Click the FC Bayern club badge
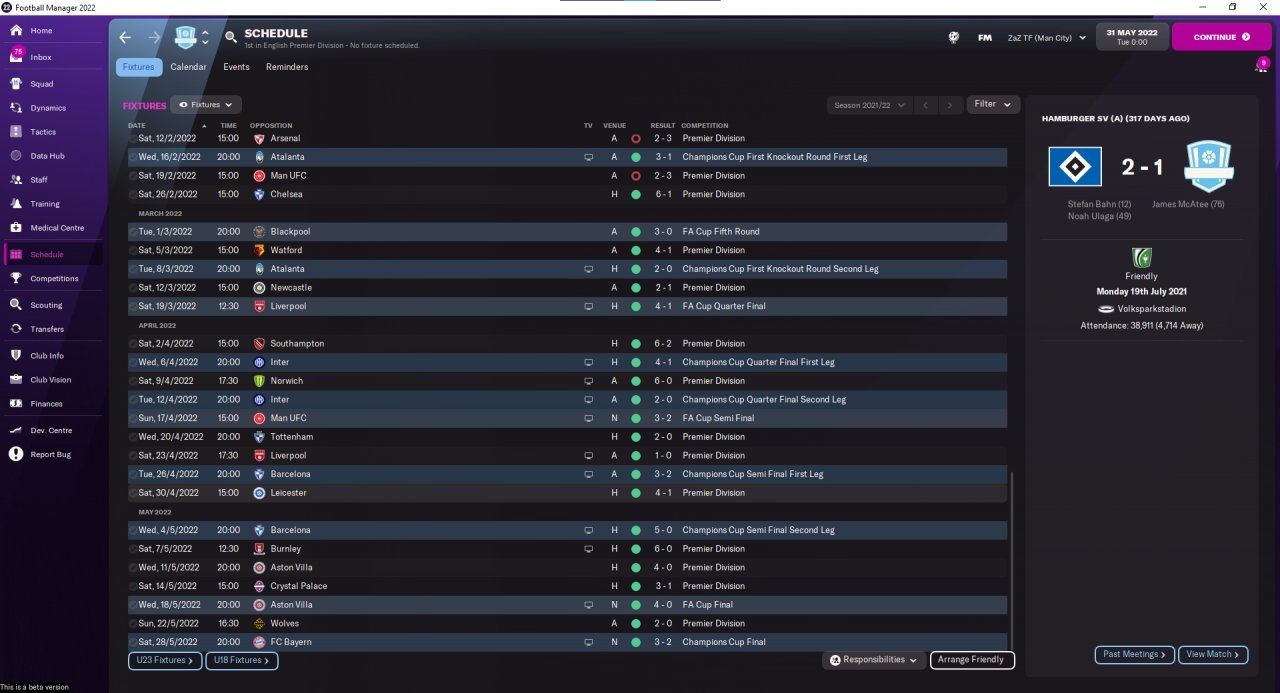Viewport: 1280px width, 693px height. [x=259, y=642]
